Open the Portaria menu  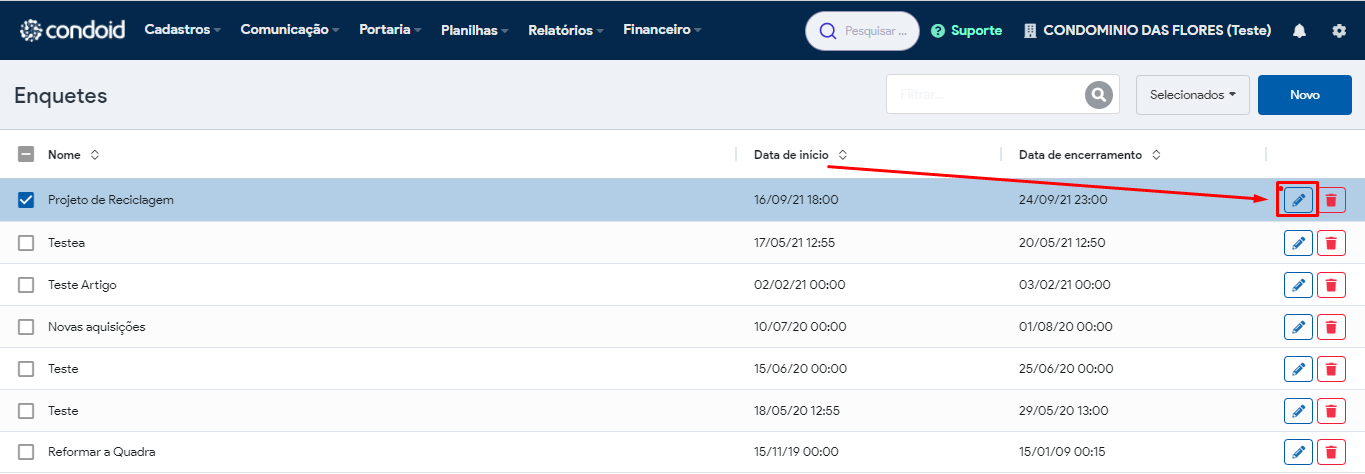390,30
